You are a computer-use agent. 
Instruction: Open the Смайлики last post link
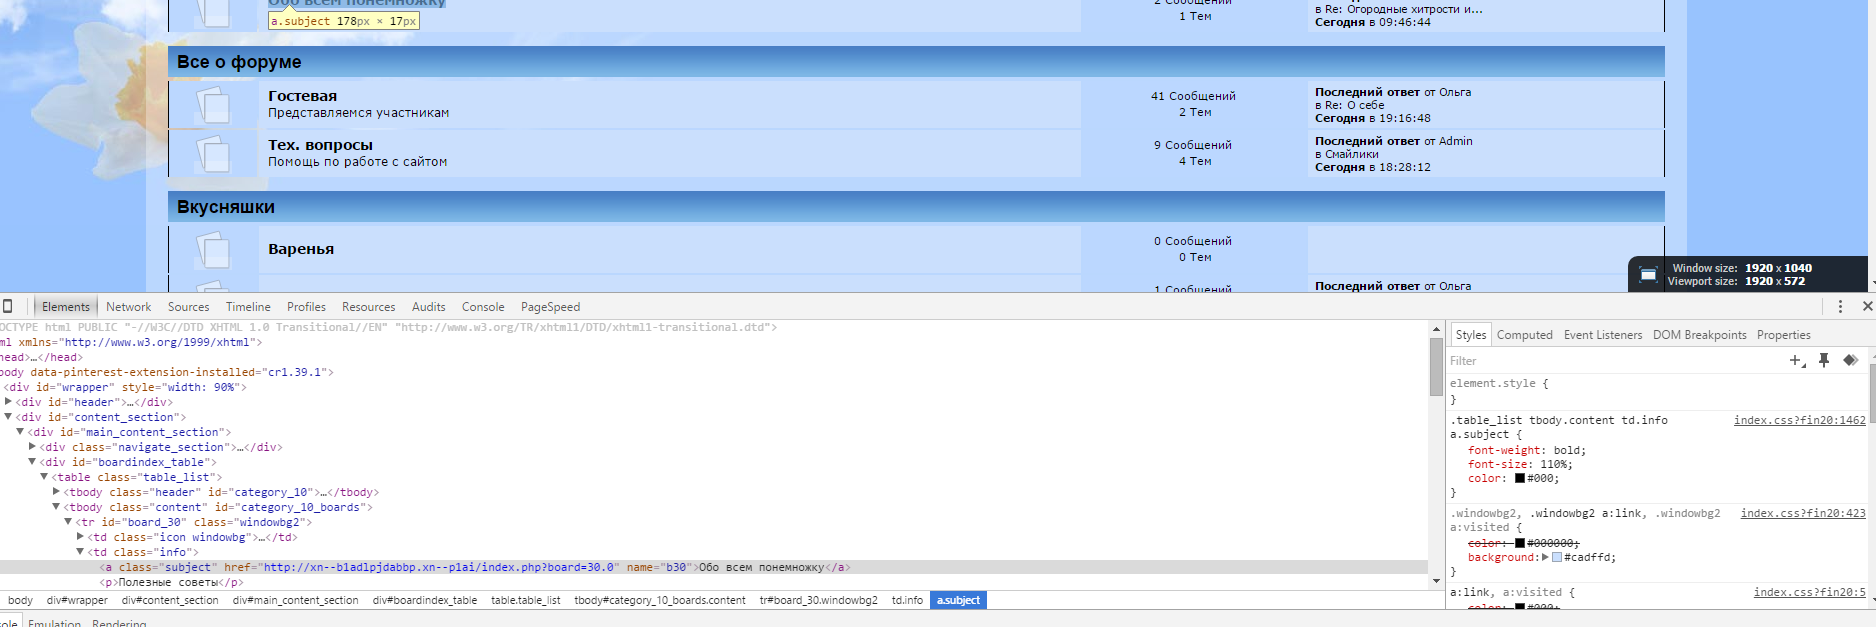pos(1352,154)
